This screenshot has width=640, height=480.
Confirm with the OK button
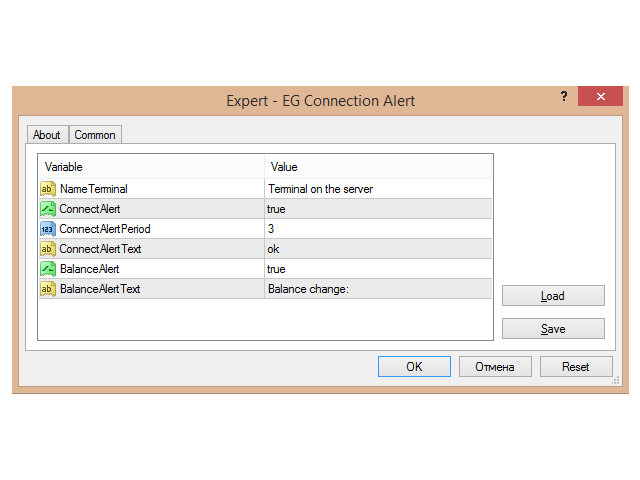[414, 367]
